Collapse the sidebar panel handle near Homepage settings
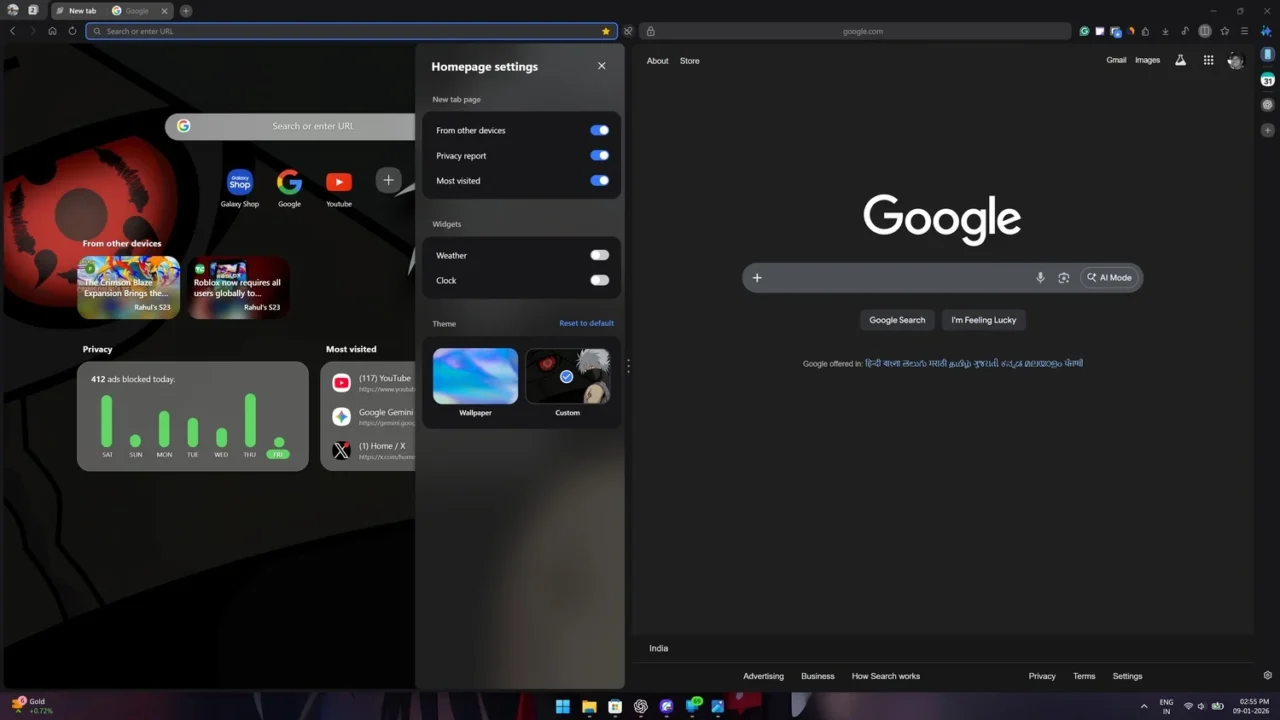Viewport: 1280px width, 720px height. [x=628, y=366]
